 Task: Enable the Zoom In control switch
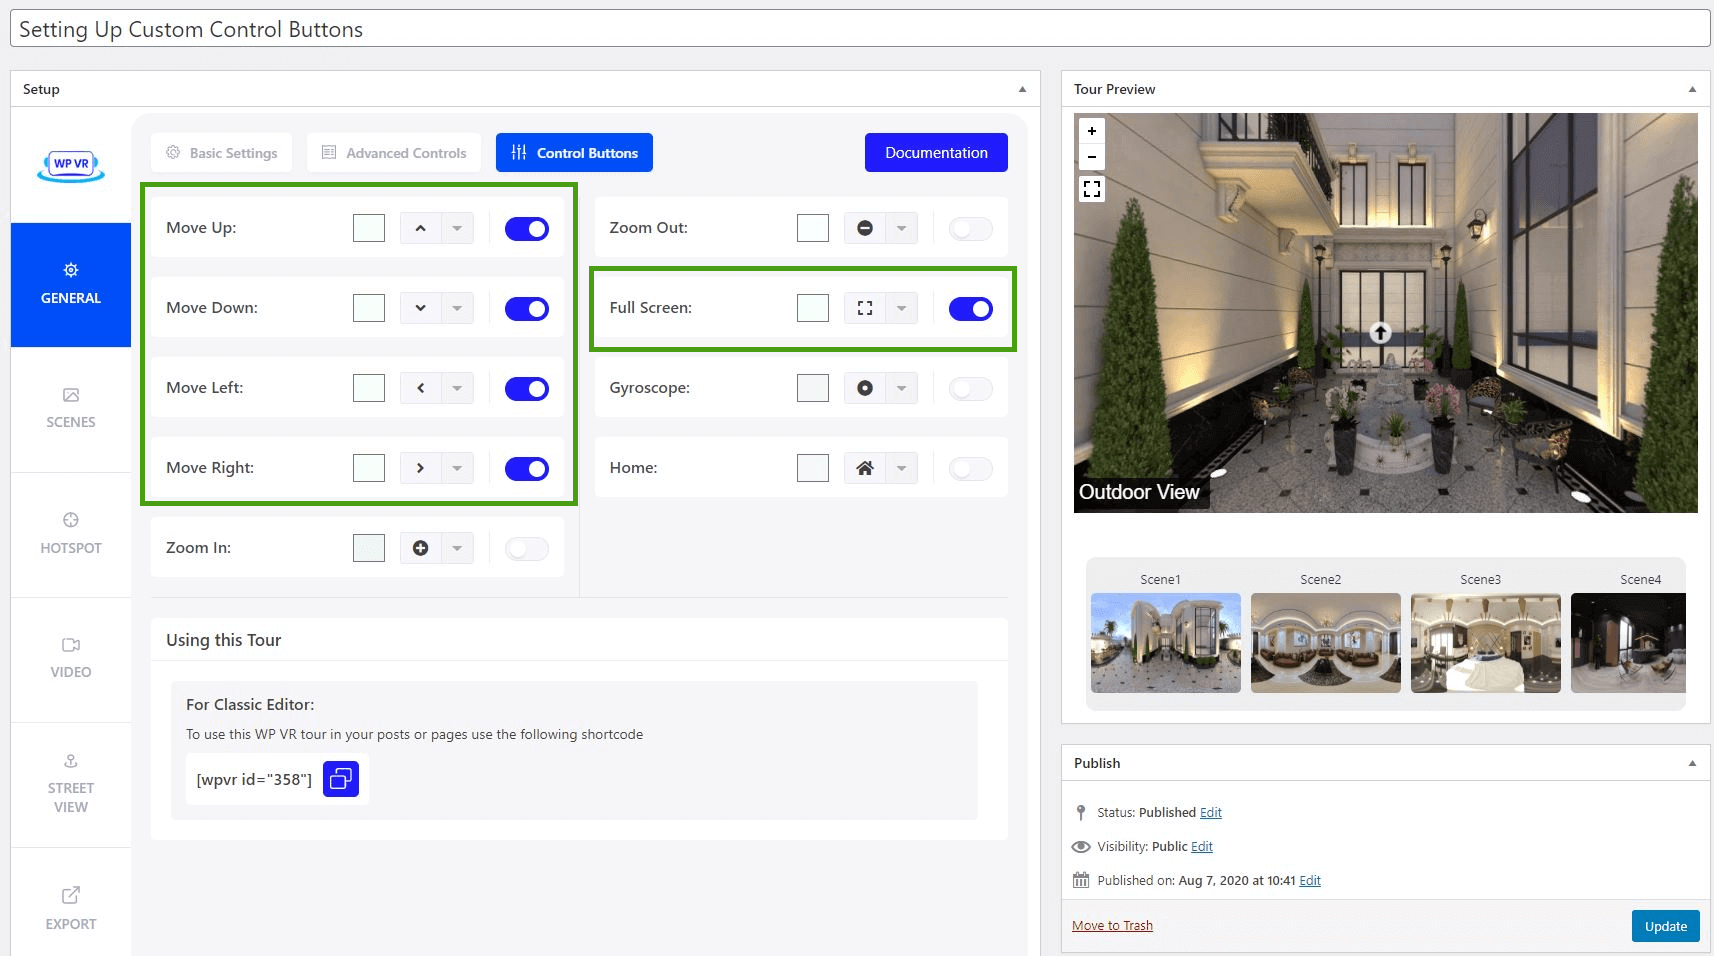527,549
